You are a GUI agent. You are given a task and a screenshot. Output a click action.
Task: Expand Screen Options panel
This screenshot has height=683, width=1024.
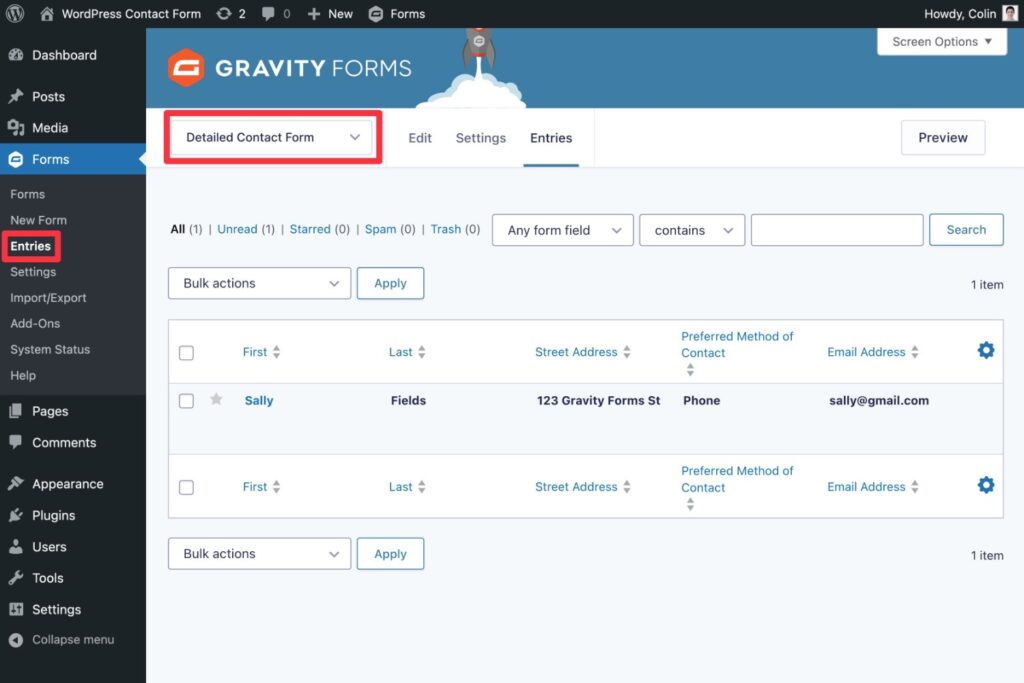(942, 42)
